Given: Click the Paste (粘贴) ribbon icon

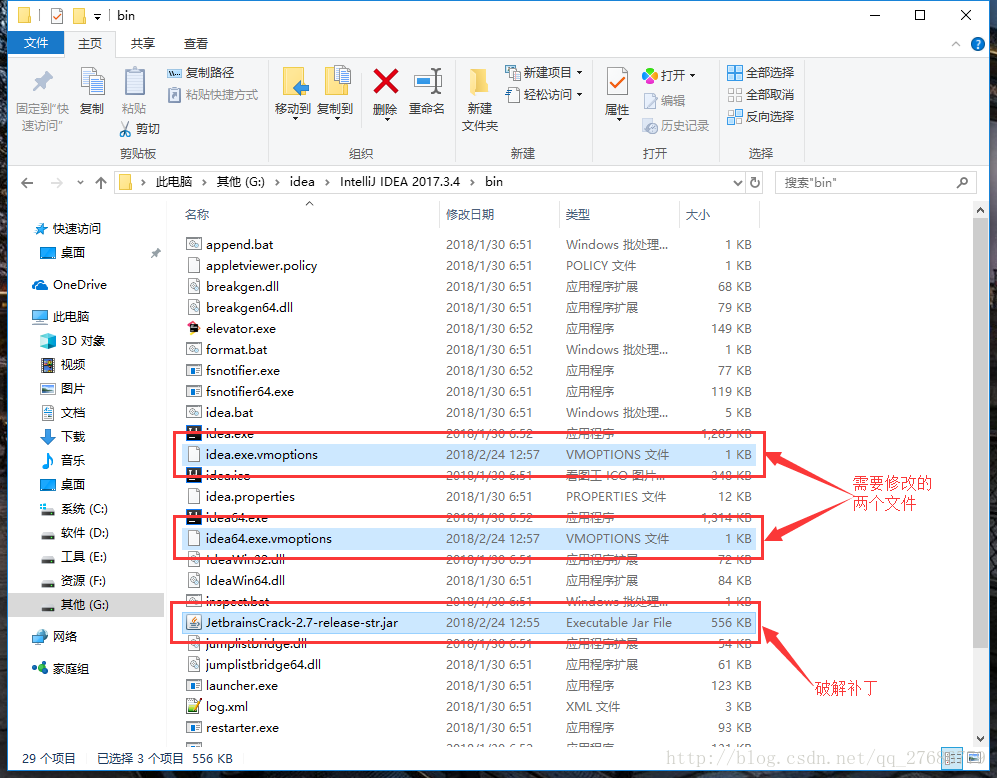Looking at the screenshot, I should coord(134,81).
